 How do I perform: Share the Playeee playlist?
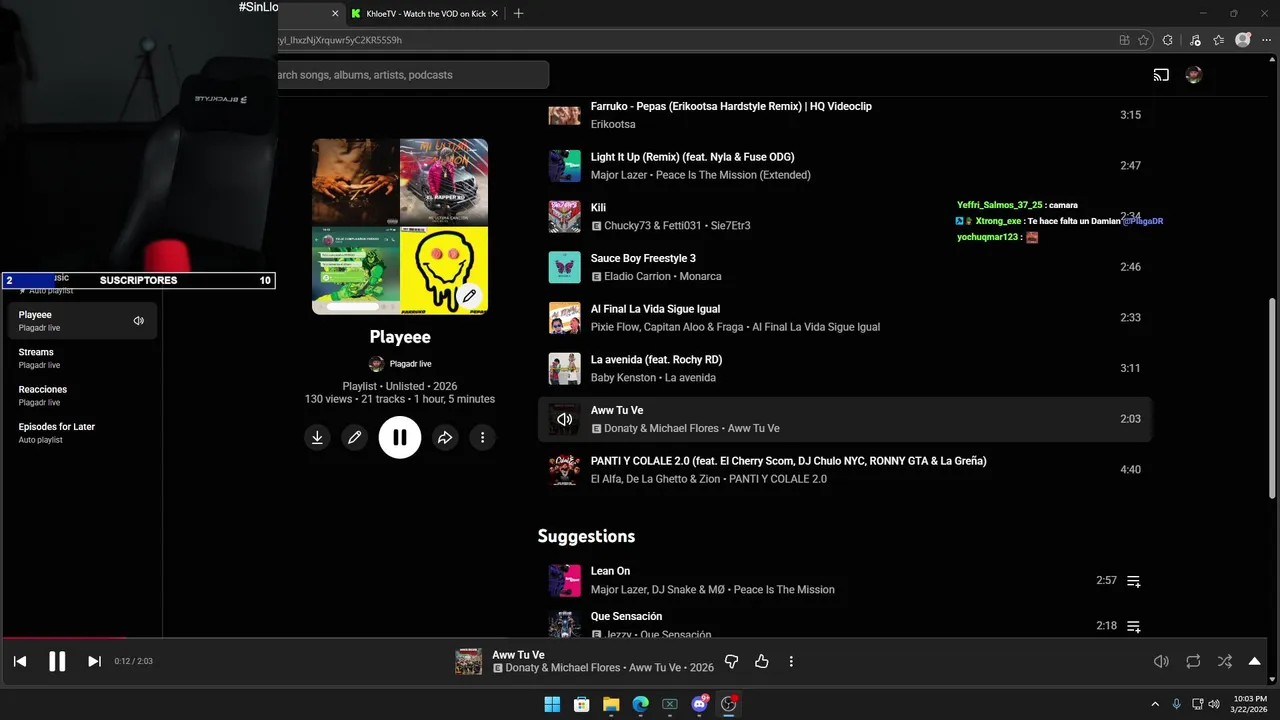[445, 437]
